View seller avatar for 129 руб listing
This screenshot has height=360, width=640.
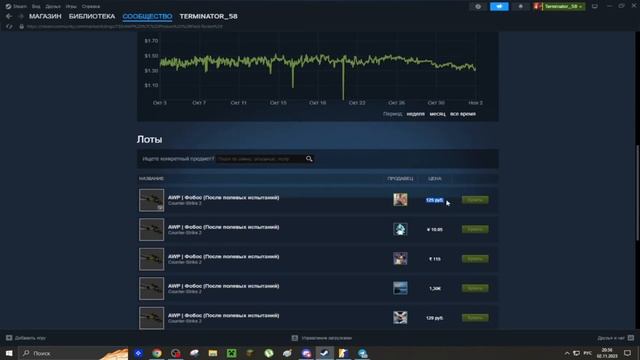pos(400,317)
